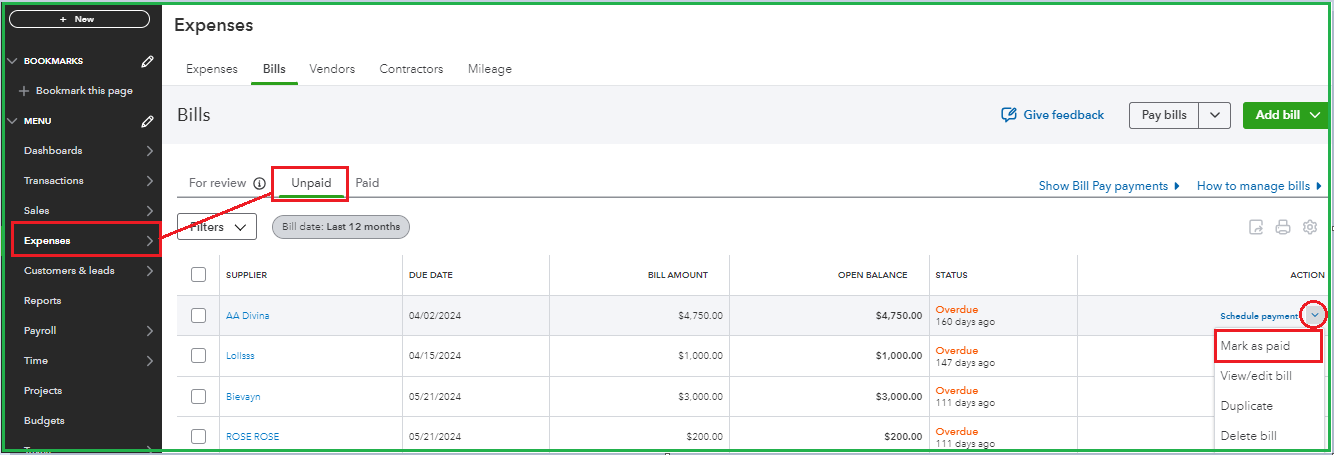Click pencil icon beside BOOKMARKS
The width and height of the screenshot is (1334, 455).
pyautogui.click(x=148, y=61)
